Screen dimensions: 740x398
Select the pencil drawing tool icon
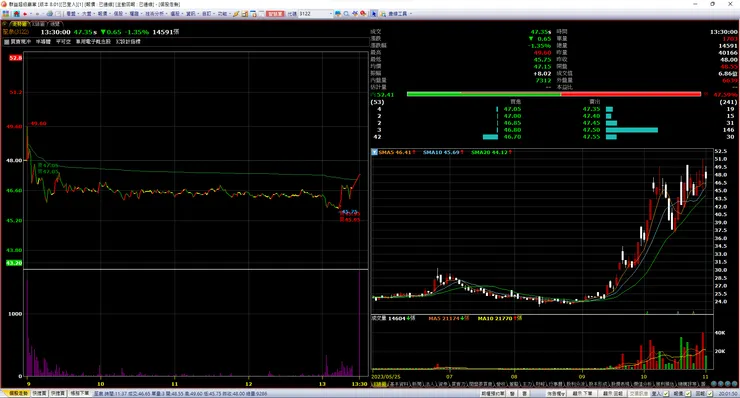[x=236, y=14]
